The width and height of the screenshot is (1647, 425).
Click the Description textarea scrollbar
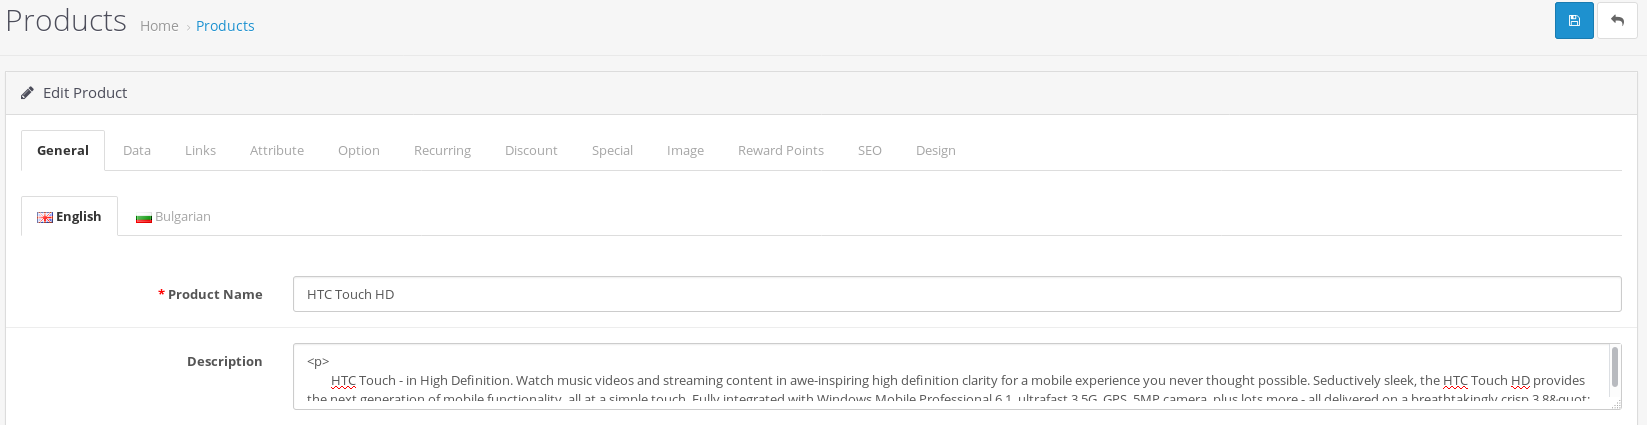point(1614,368)
